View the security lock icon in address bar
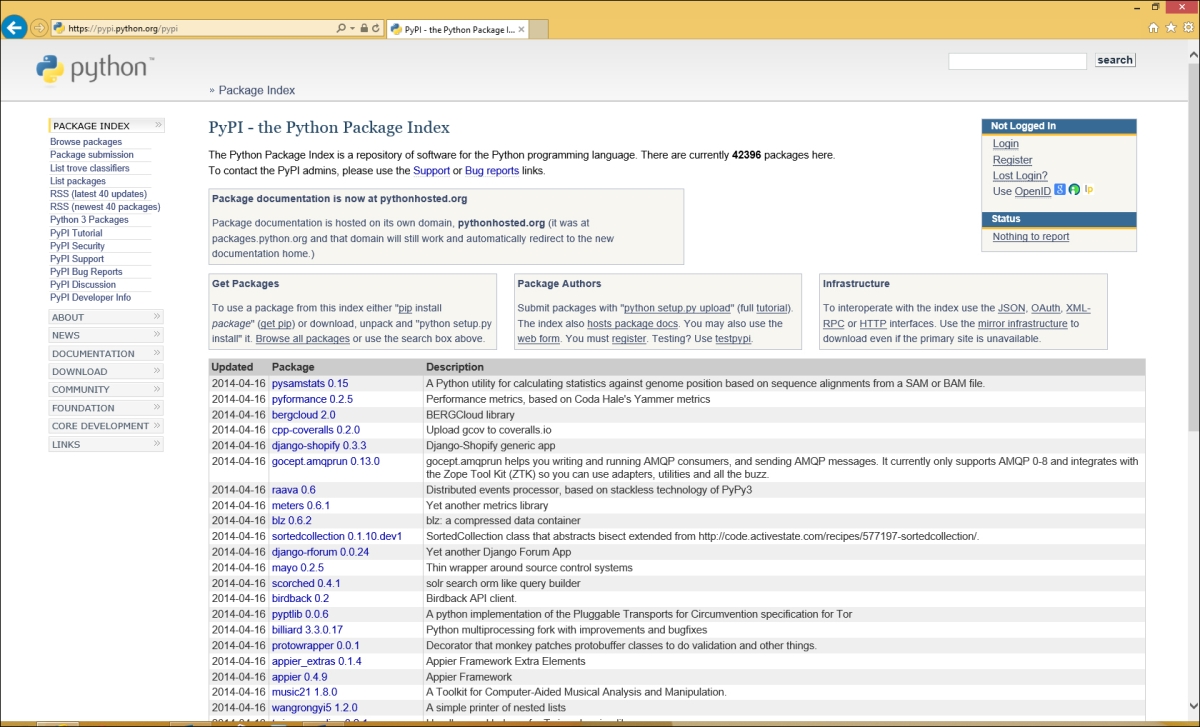1200x727 pixels. tap(364, 29)
